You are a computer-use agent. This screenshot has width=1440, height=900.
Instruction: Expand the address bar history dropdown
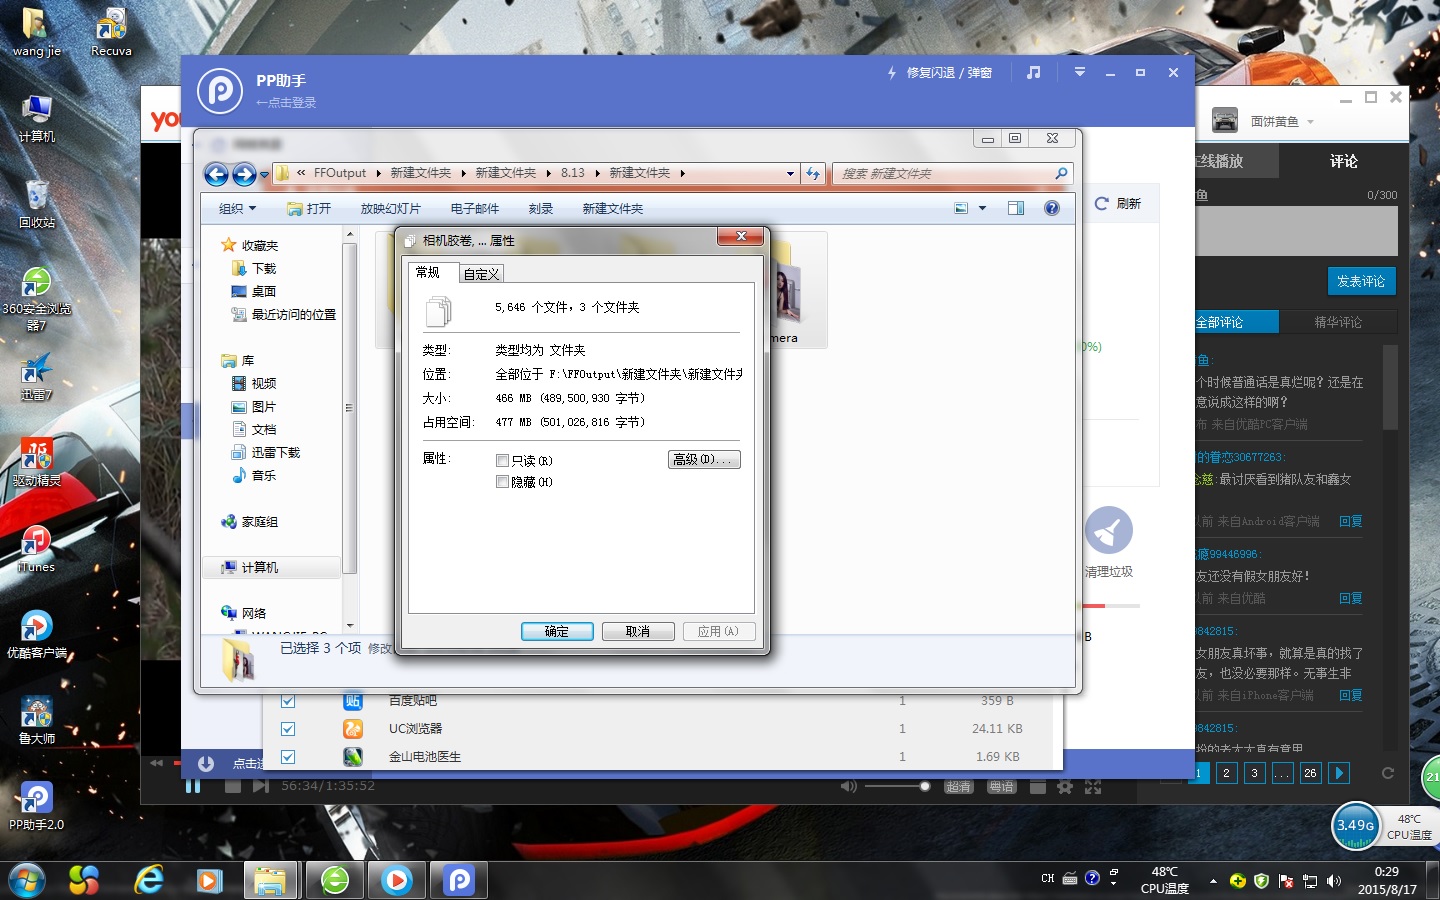coord(790,174)
